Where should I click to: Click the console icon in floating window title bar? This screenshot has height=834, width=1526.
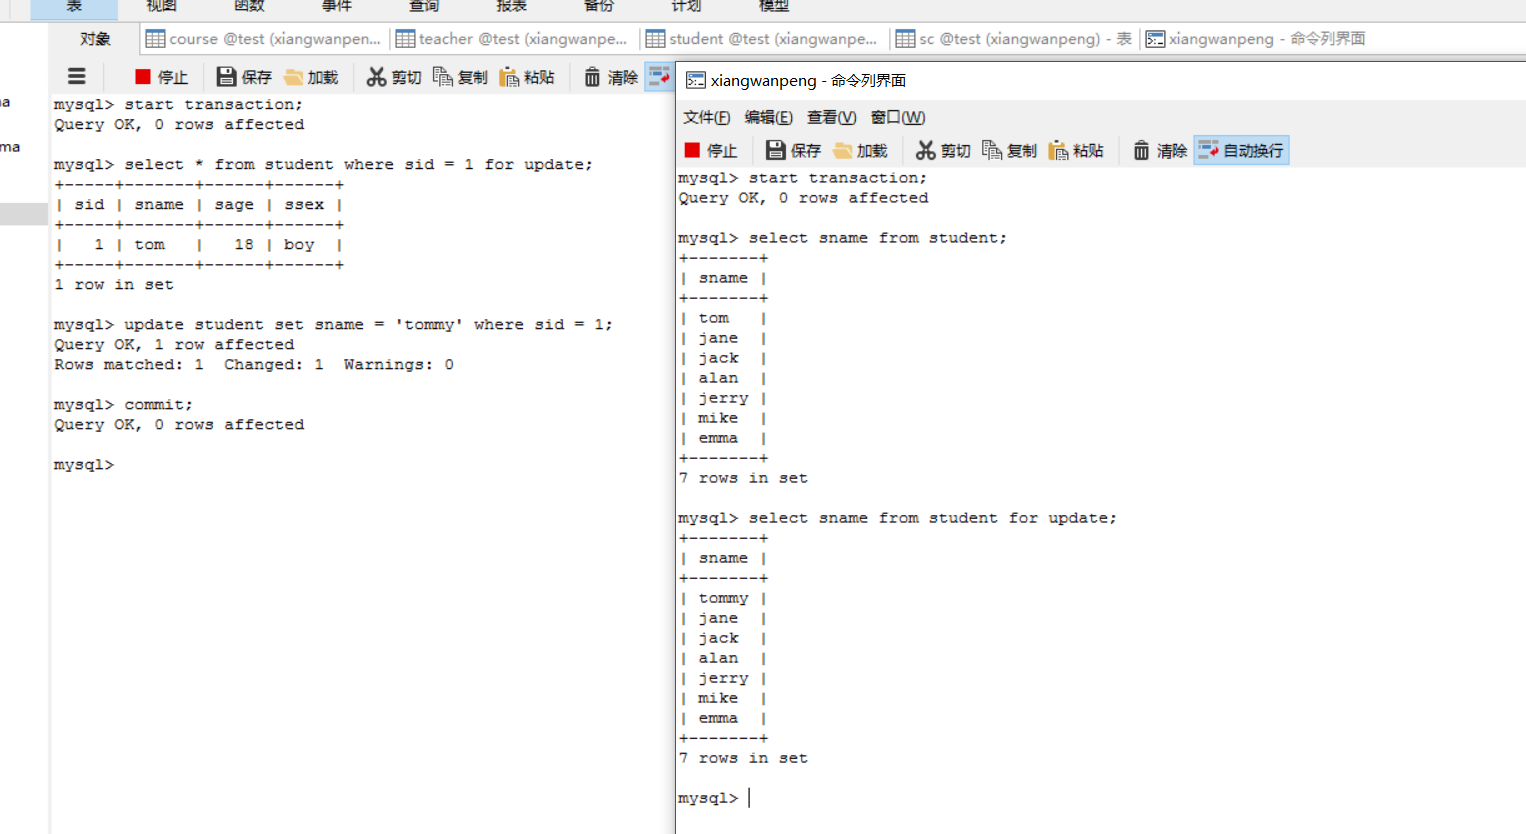pyautogui.click(x=696, y=80)
